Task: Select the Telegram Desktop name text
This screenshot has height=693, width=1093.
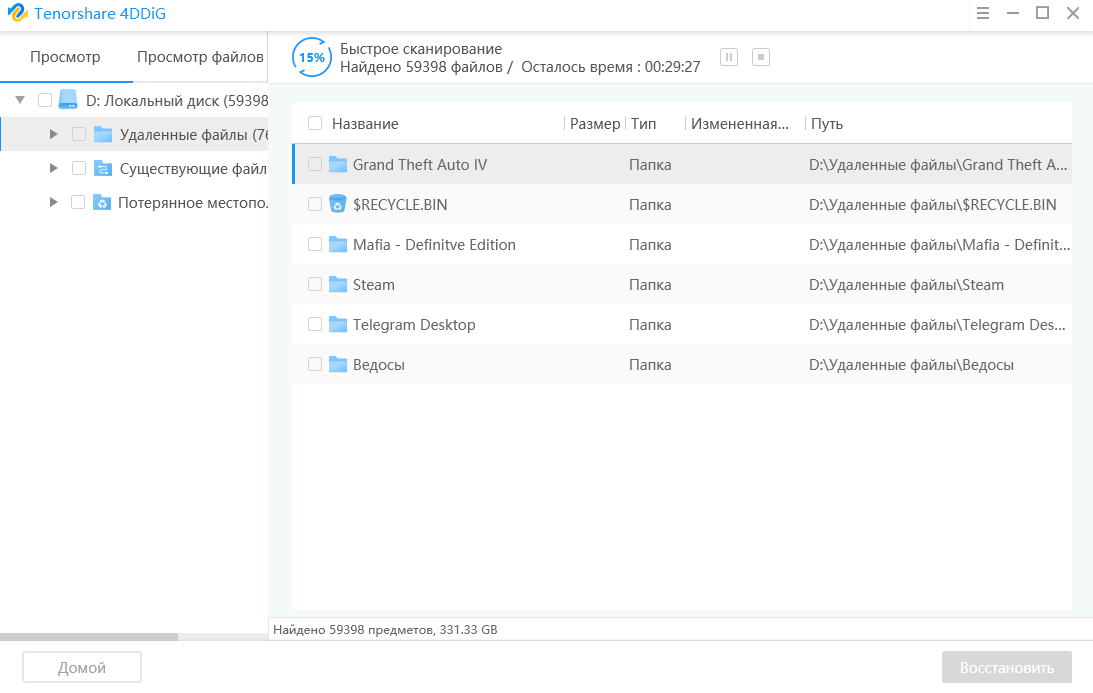Action: 414,325
